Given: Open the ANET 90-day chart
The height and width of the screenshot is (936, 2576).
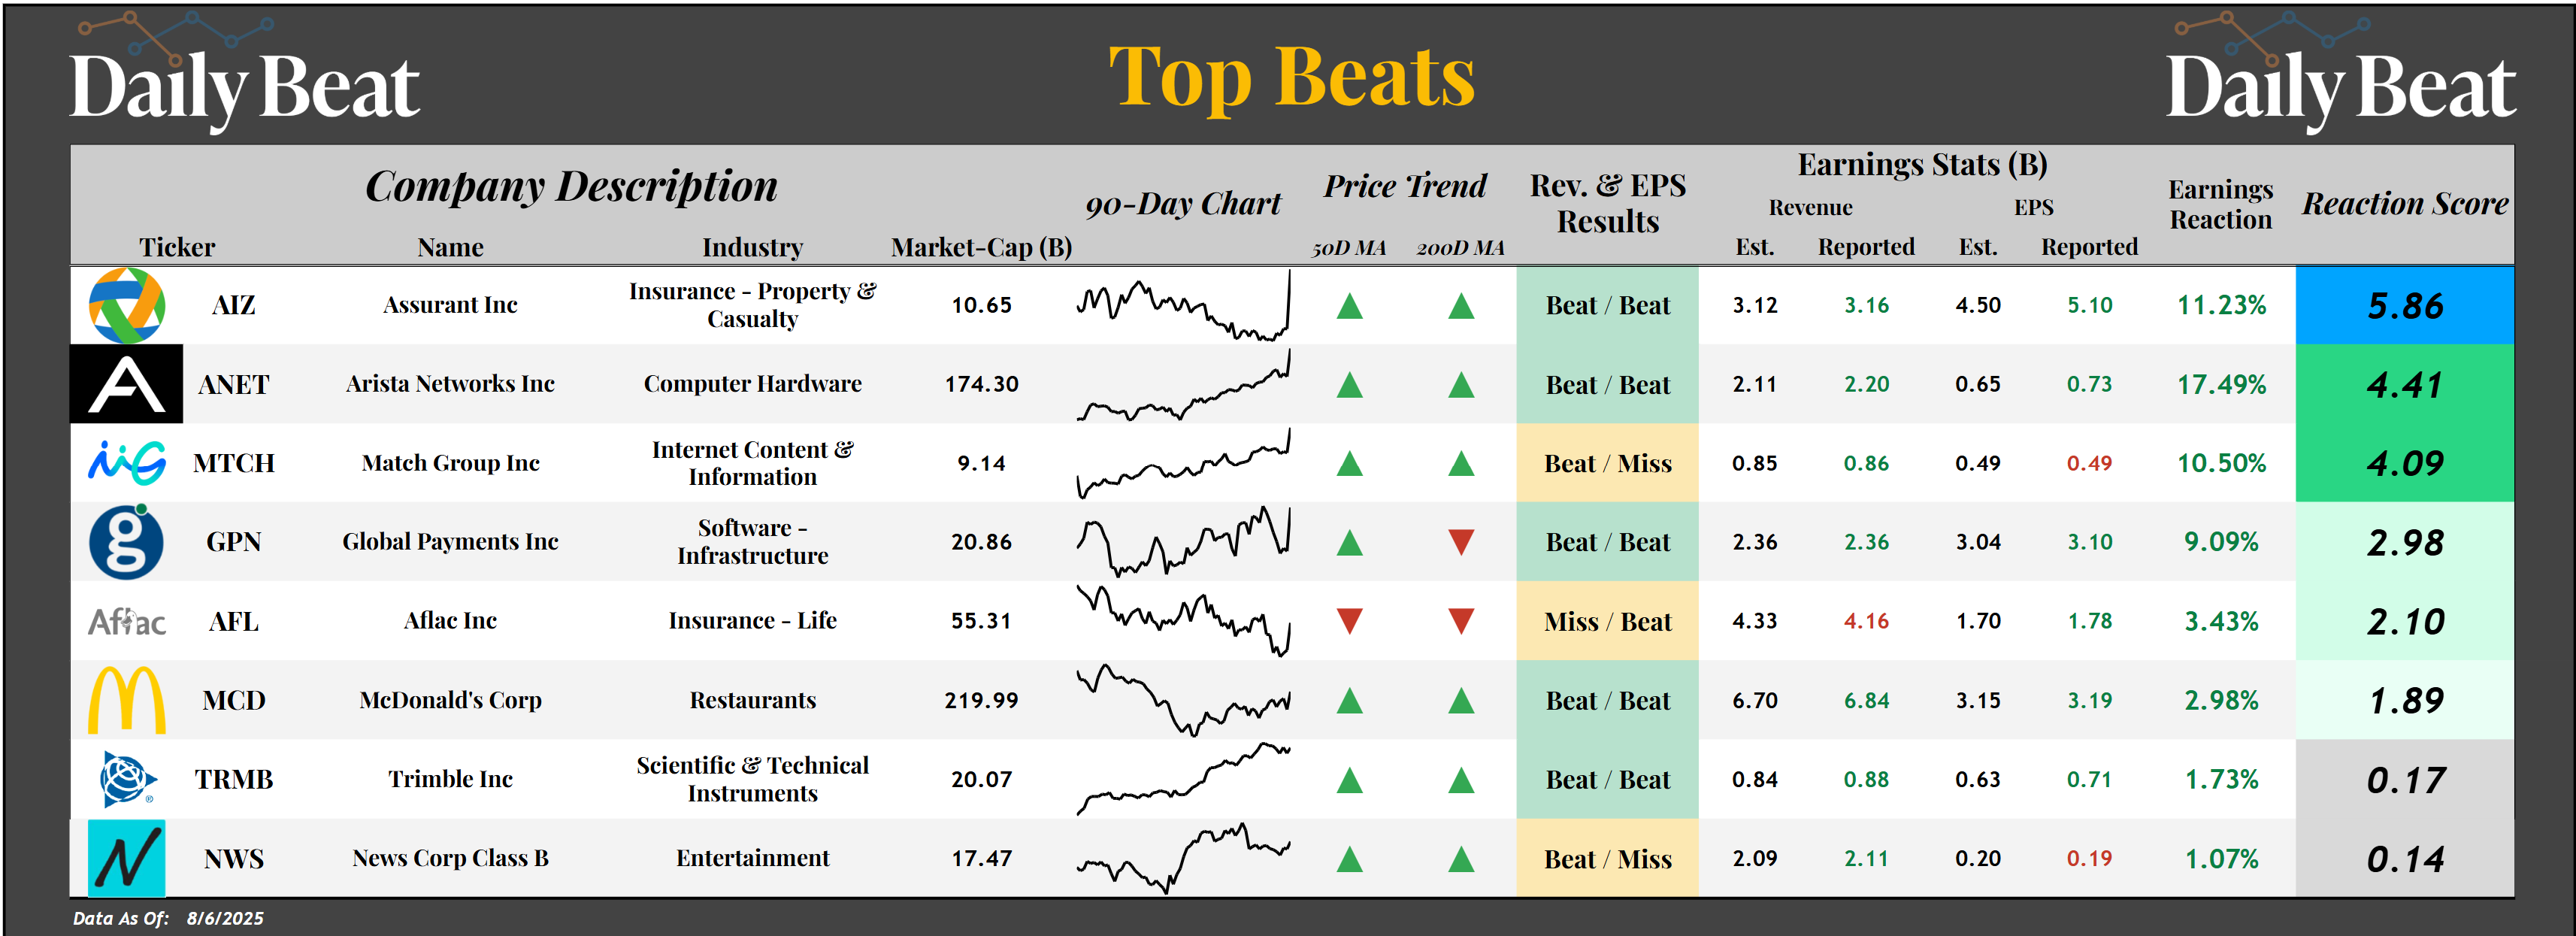Looking at the screenshot, I should coord(1183,386).
